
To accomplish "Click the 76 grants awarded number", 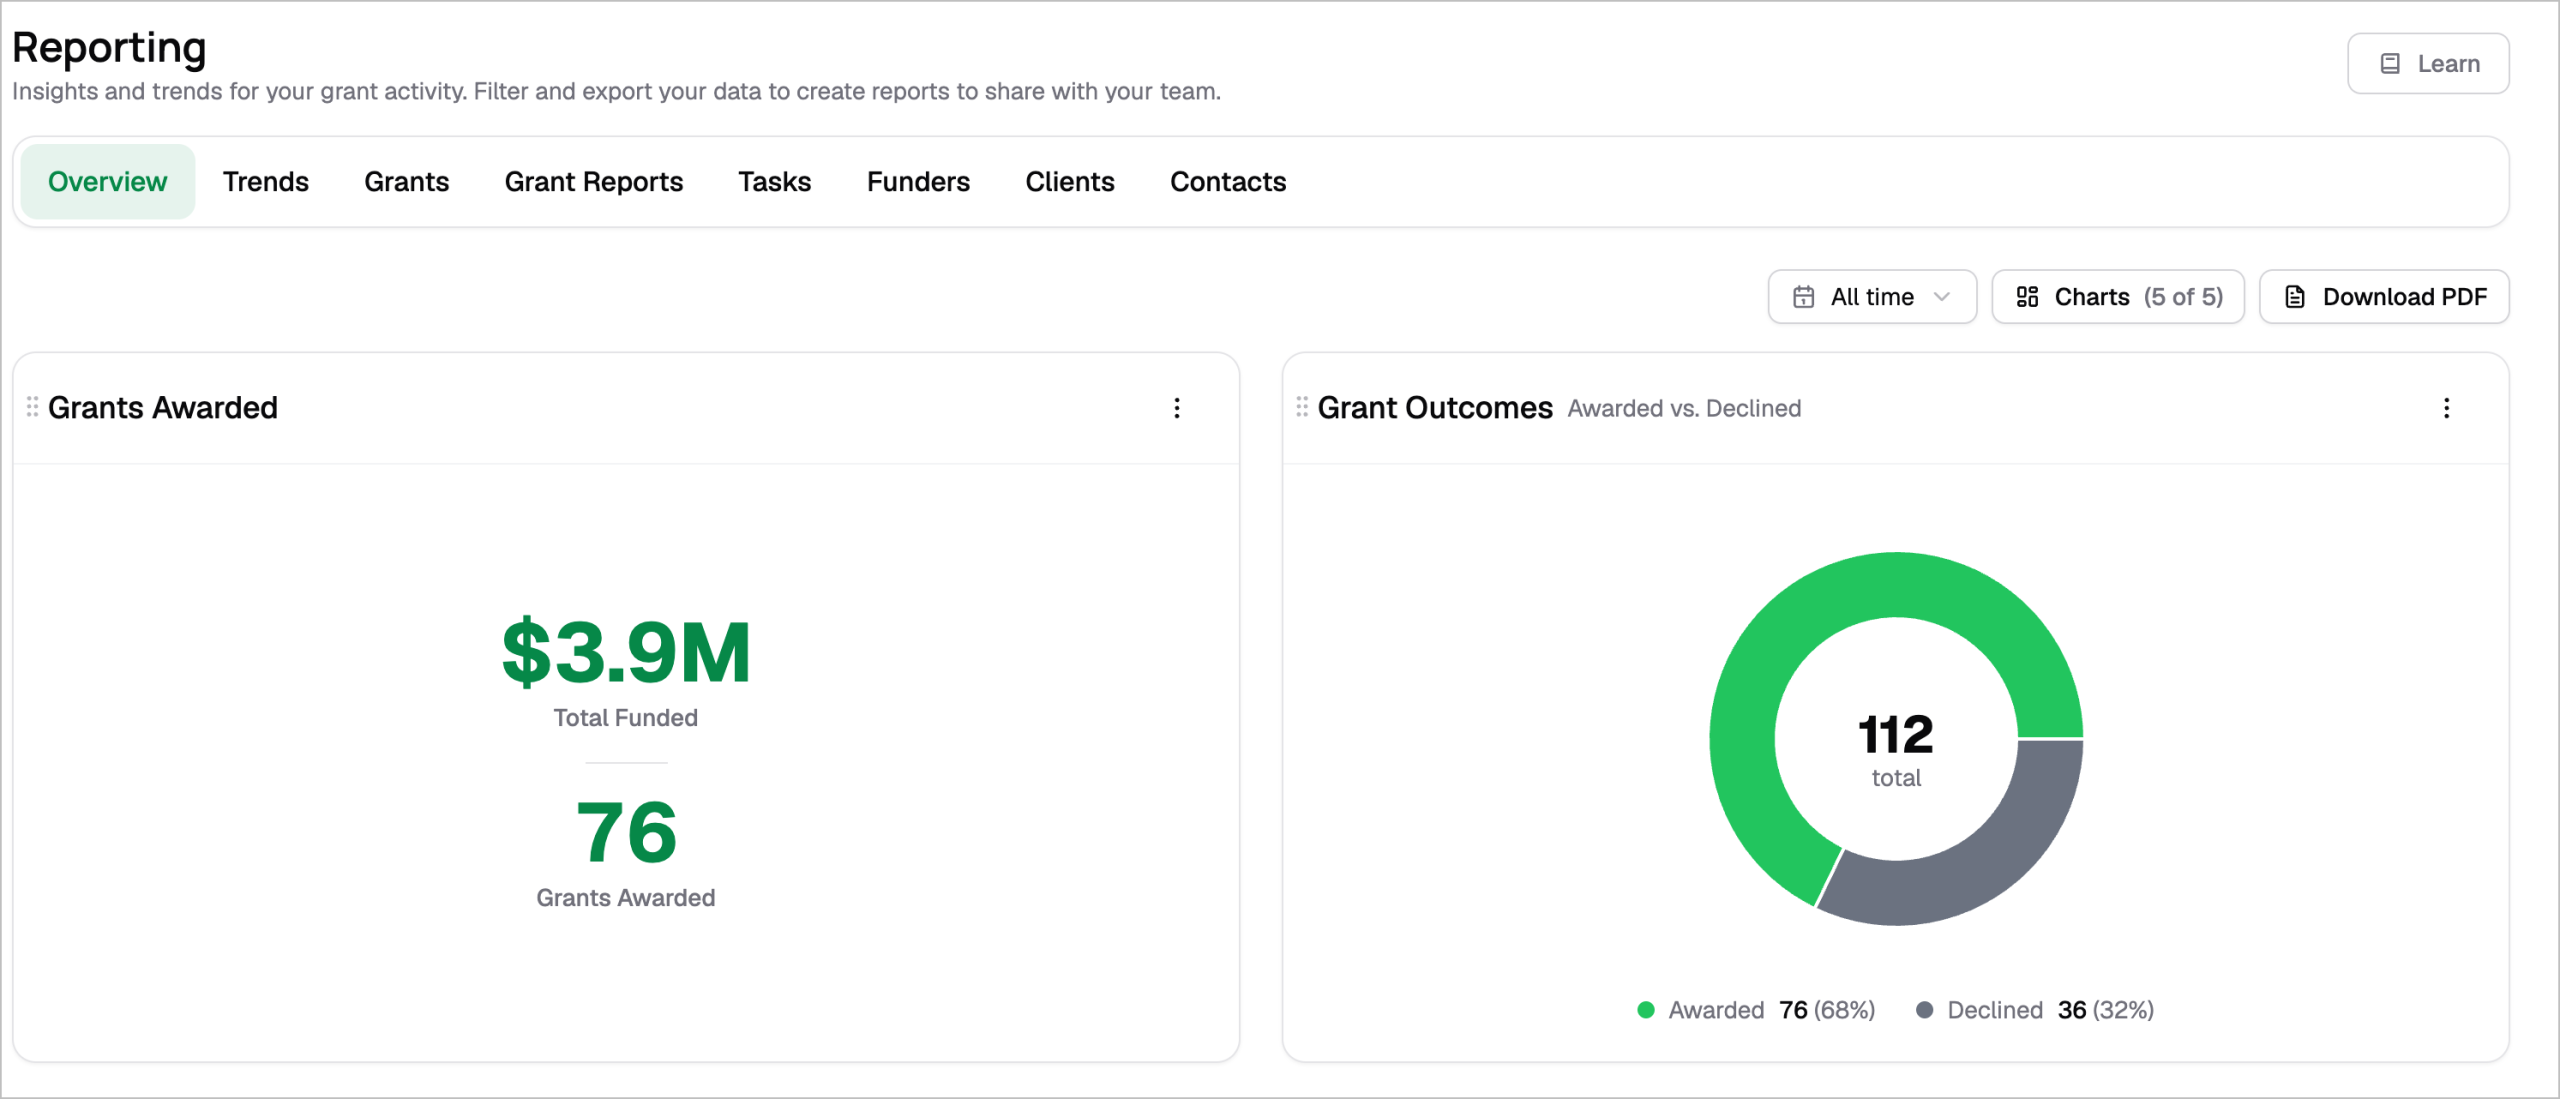I will tap(626, 832).
